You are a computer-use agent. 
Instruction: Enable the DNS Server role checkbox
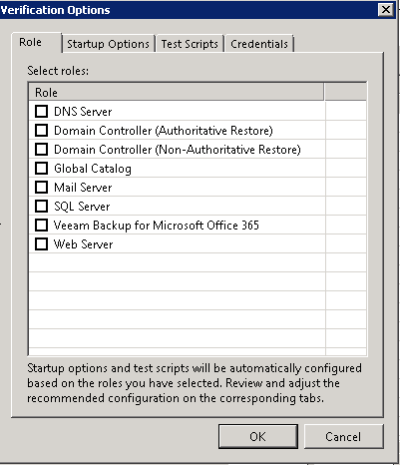click(41, 111)
